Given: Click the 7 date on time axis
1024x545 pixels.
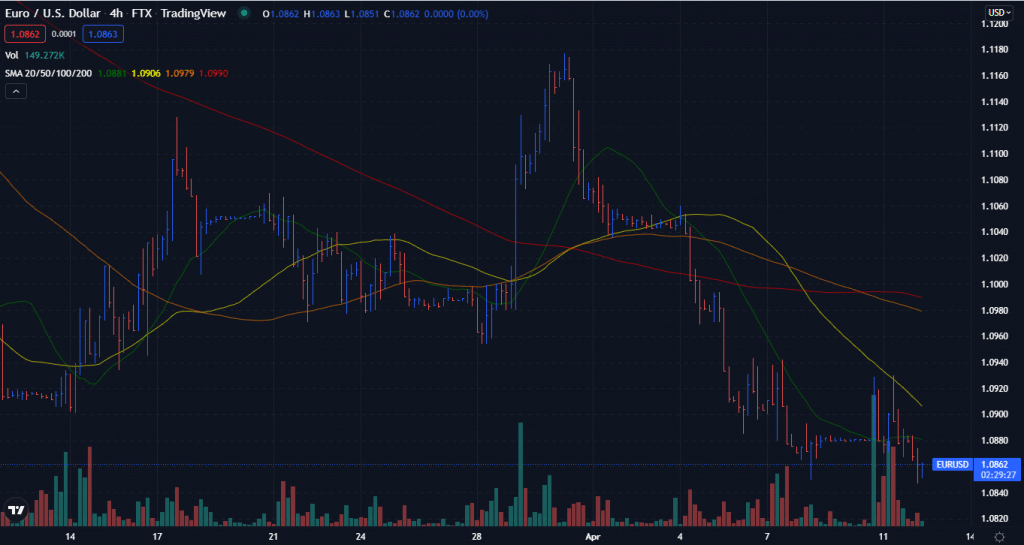Looking at the screenshot, I should (x=767, y=537).
